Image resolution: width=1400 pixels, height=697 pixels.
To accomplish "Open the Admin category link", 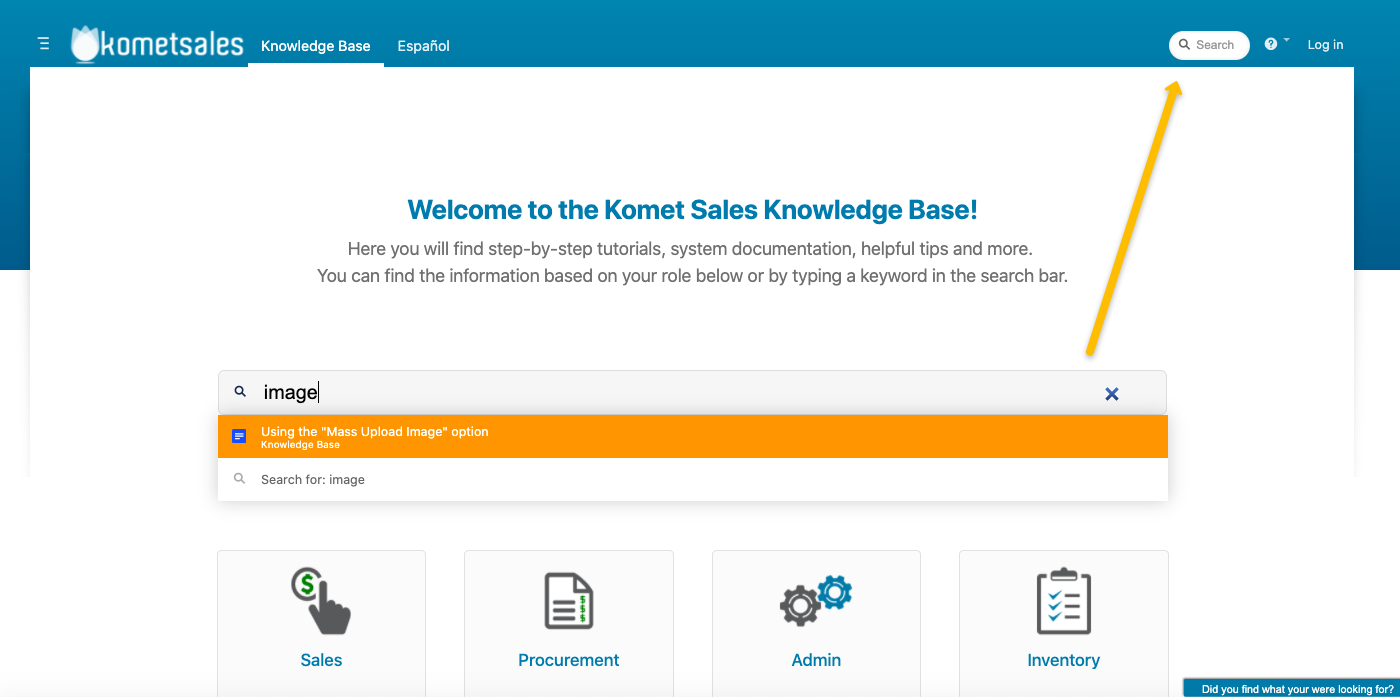I will [816, 660].
